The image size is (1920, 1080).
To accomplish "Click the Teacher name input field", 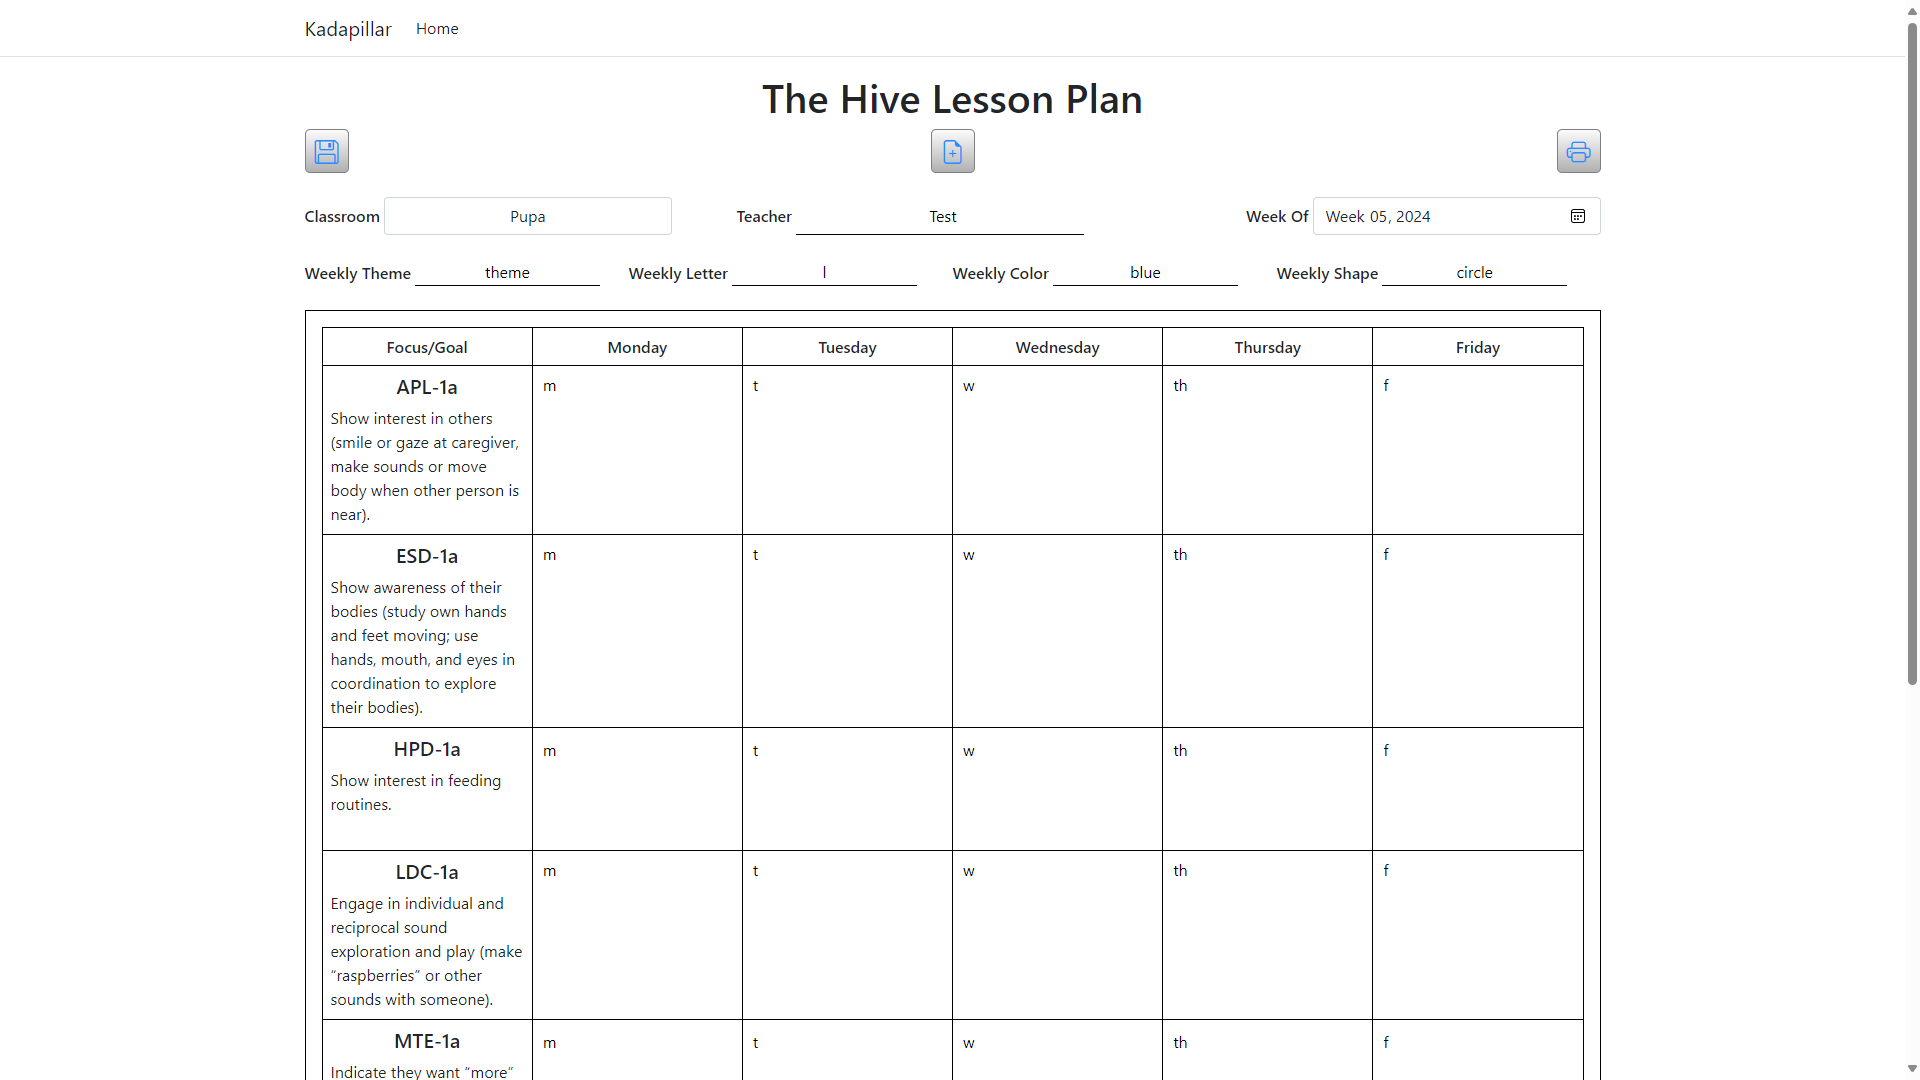I will (939, 216).
